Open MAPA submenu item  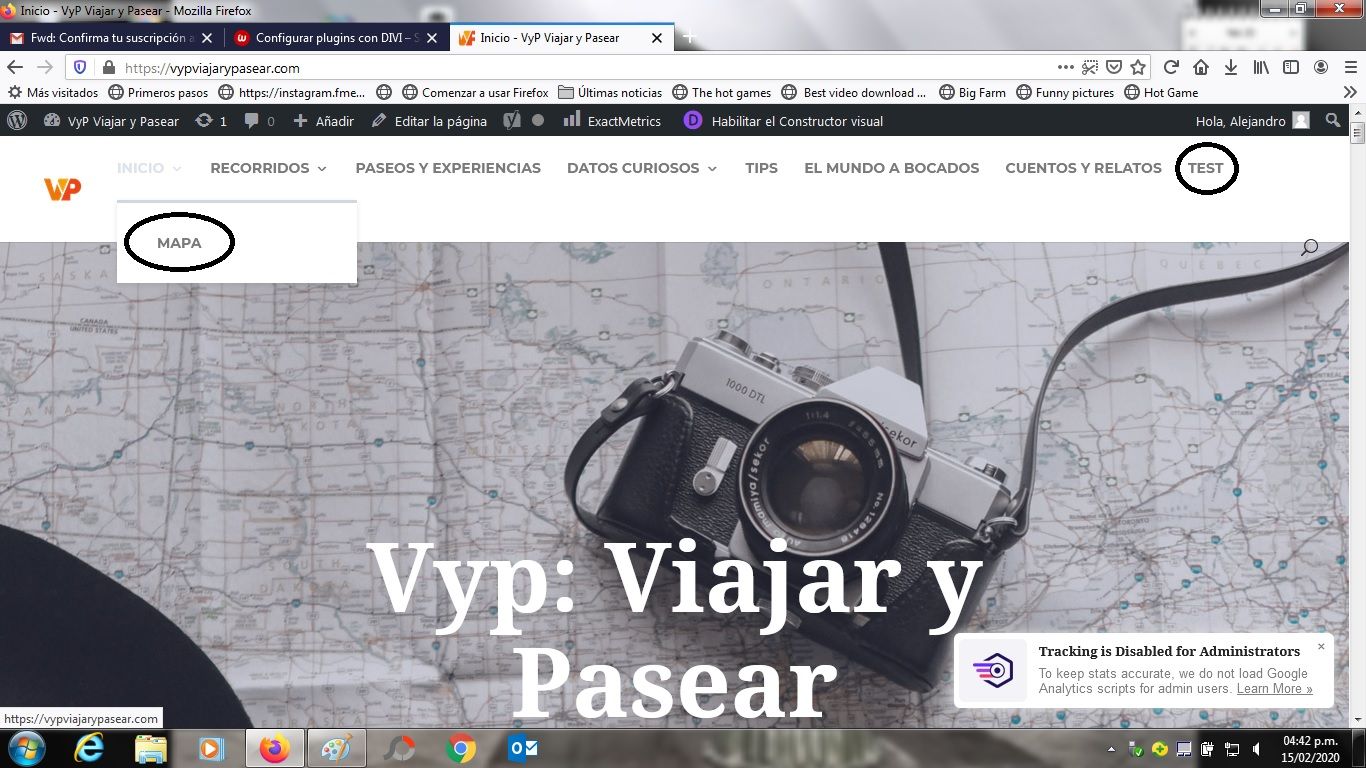click(179, 243)
